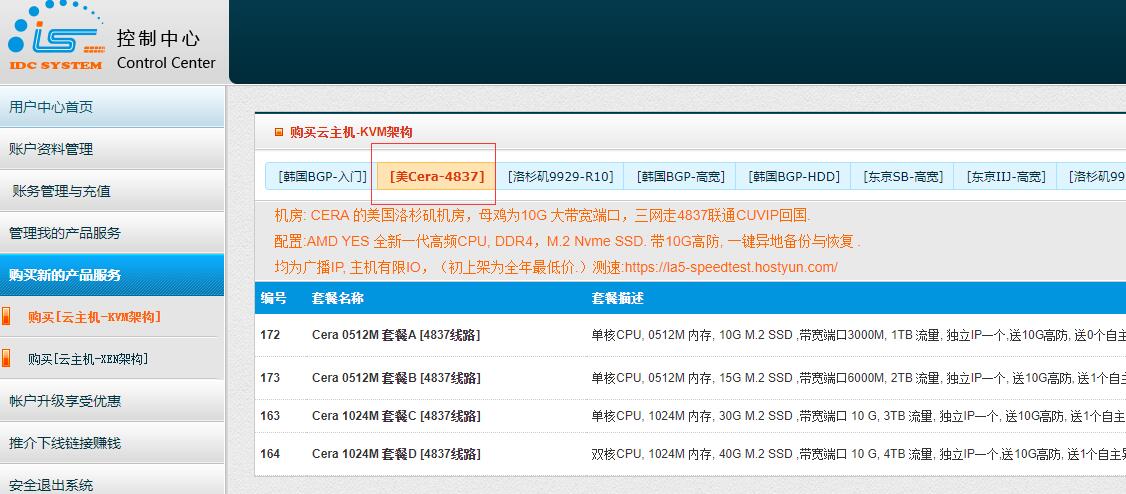Select package number 163

click(x=270, y=416)
